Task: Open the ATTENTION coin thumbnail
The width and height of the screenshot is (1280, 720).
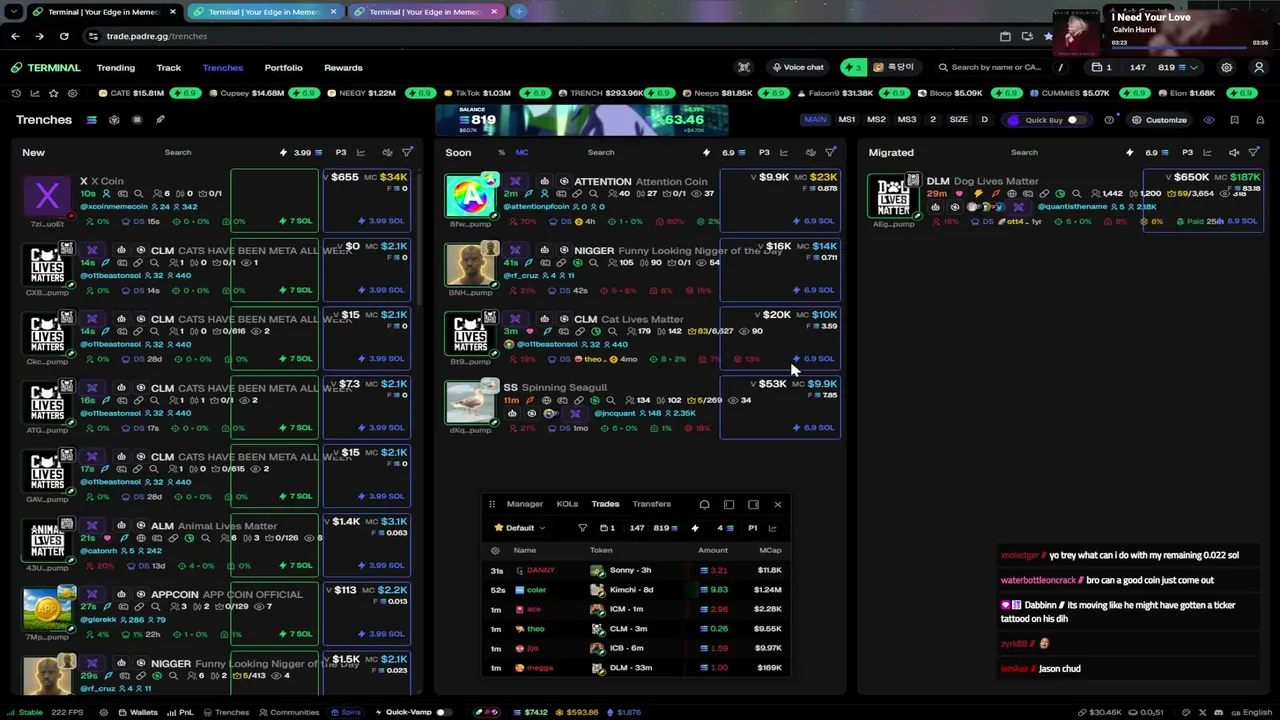Action: click(x=470, y=196)
